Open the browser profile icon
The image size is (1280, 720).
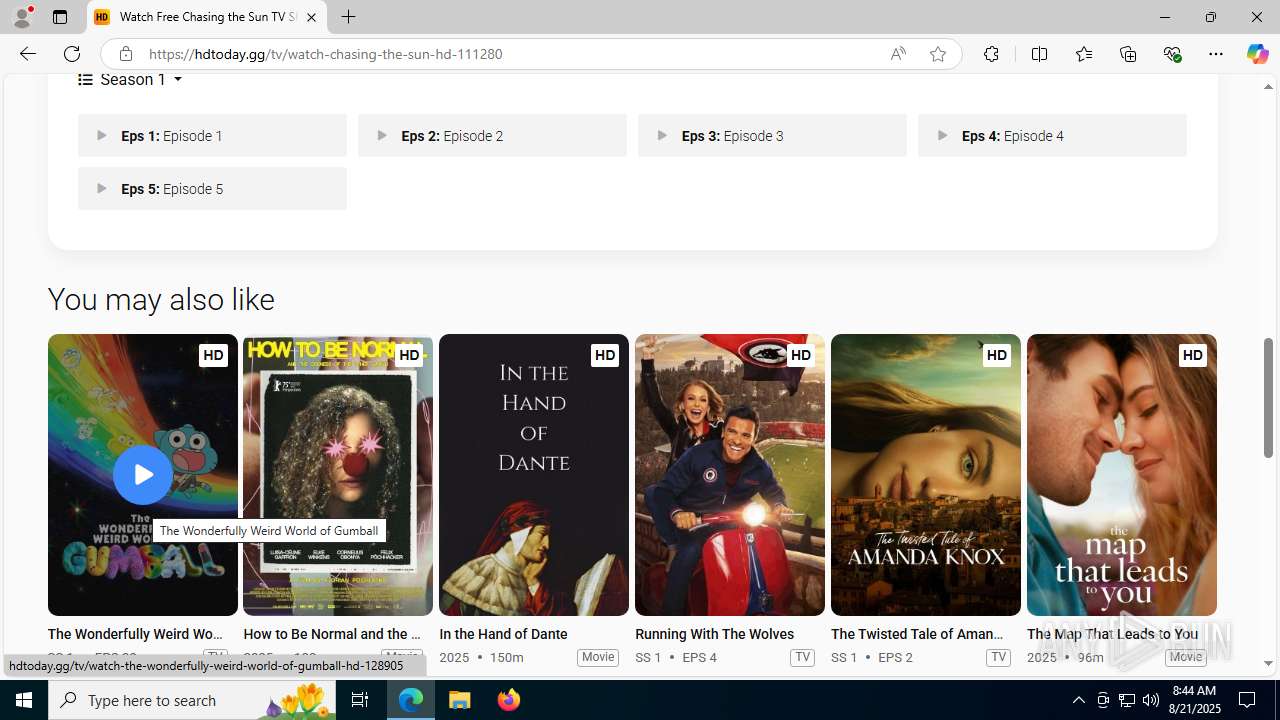(22, 17)
